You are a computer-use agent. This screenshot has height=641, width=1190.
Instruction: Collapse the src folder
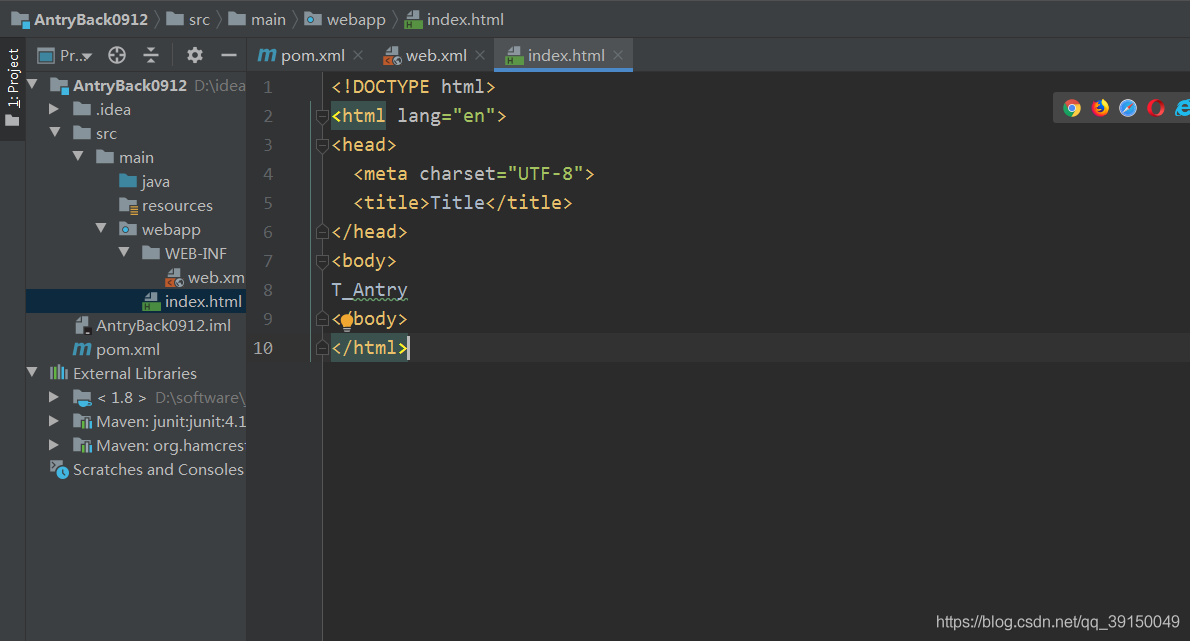point(55,132)
